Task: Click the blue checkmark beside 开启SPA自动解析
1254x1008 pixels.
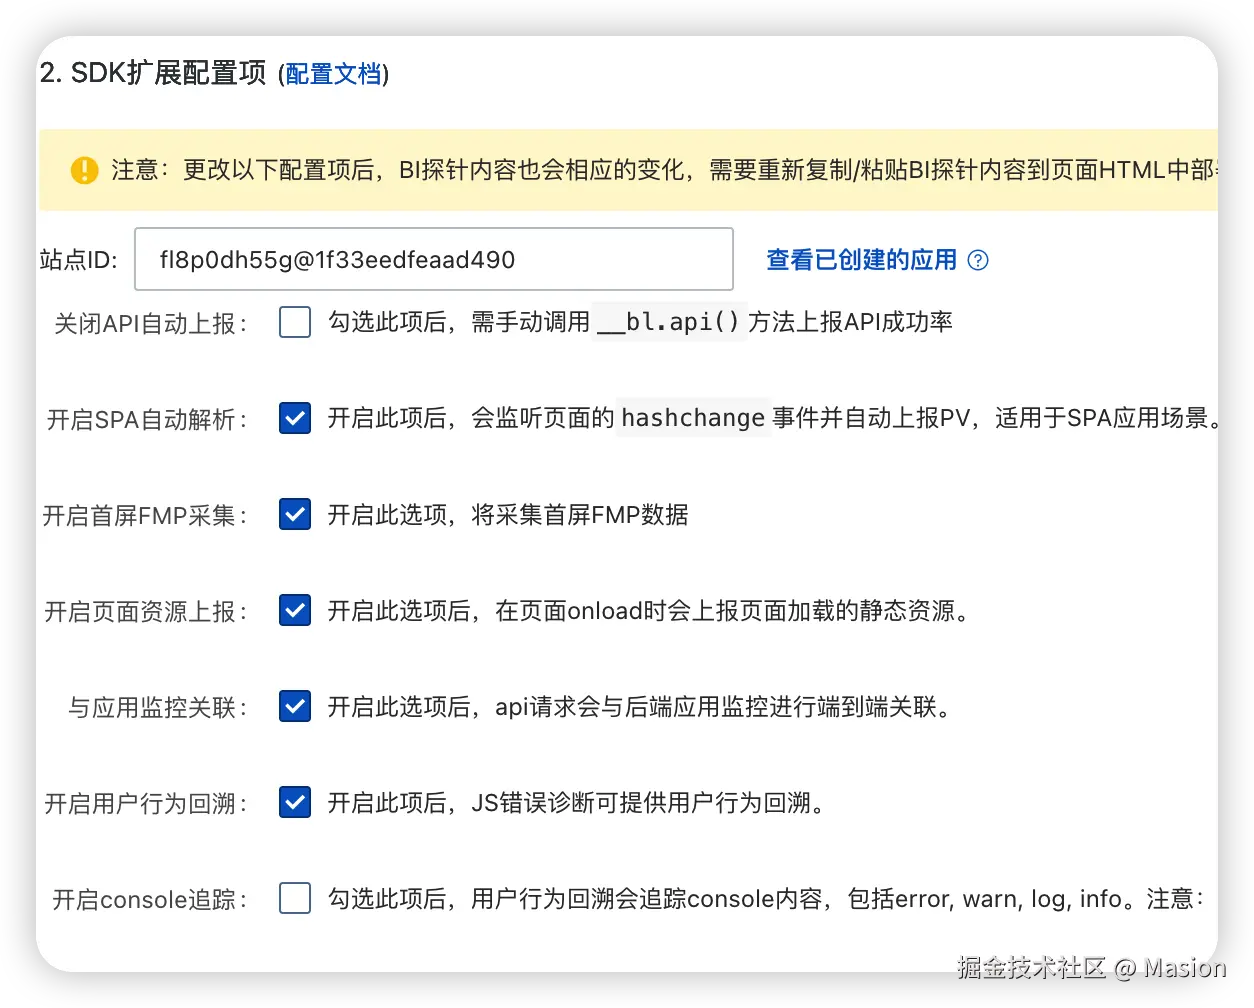Action: coord(294,418)
